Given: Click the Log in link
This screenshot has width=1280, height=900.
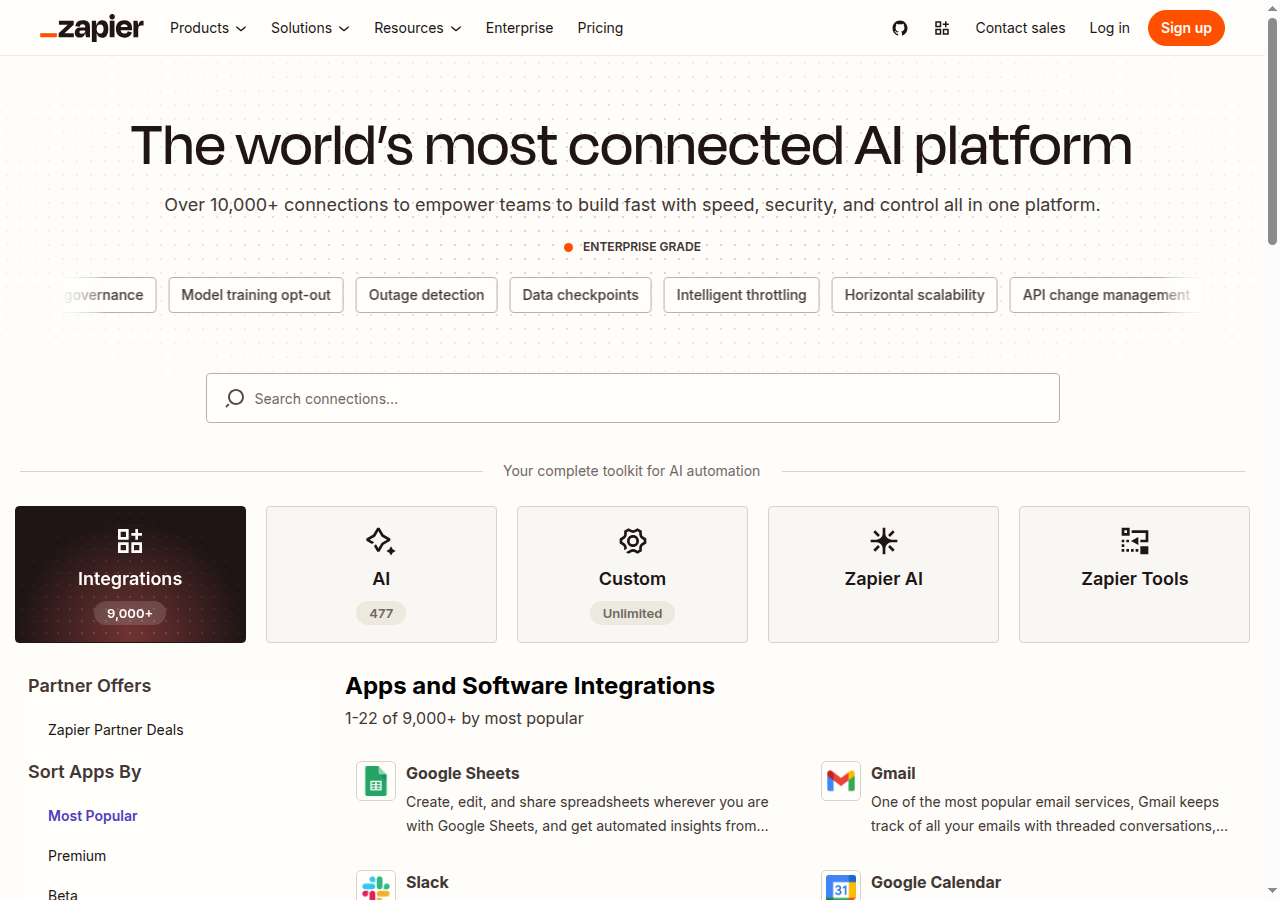Looking at the screenshot, I should (x=1109, y=28).
